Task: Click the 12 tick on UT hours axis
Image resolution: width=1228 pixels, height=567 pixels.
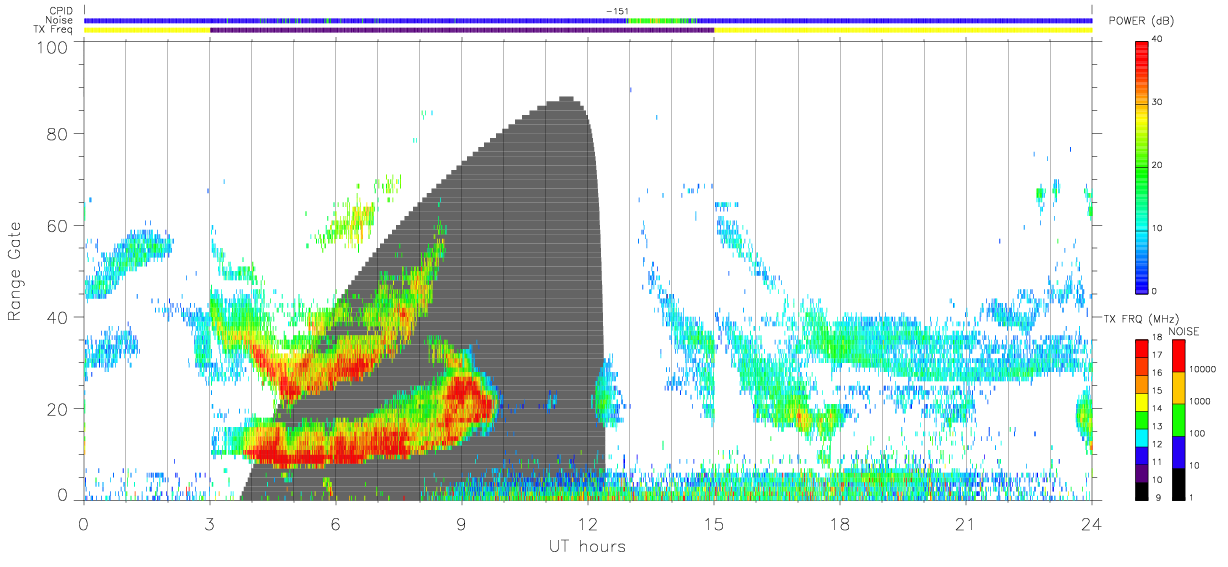Action: (x=587, y=523)
